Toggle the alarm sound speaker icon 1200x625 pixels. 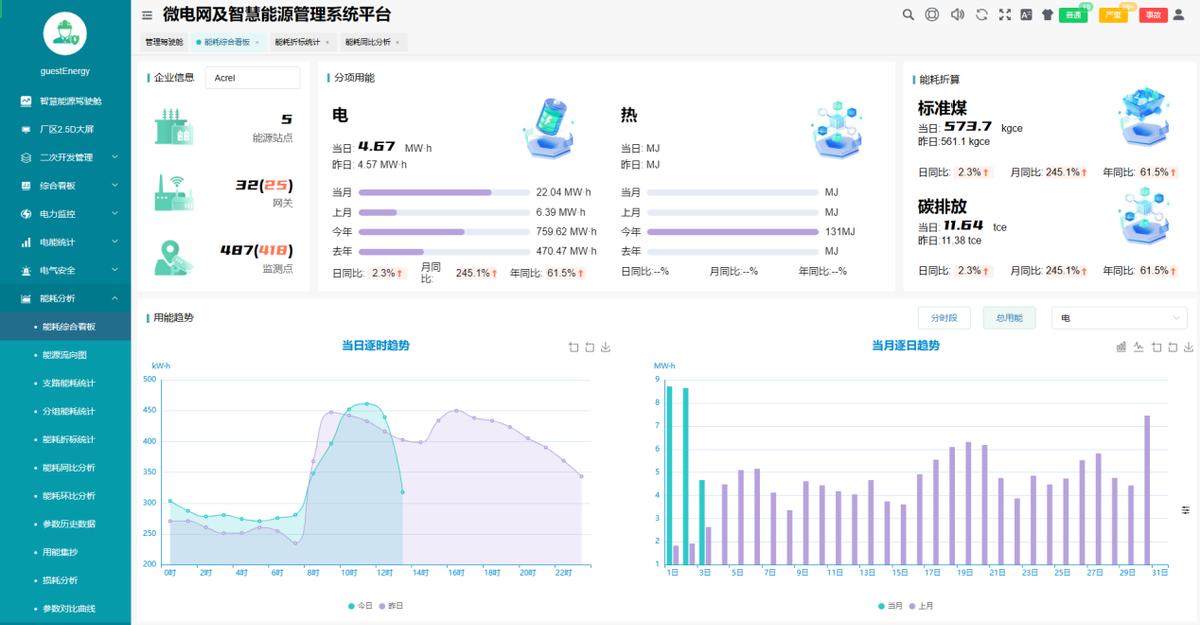957,15
